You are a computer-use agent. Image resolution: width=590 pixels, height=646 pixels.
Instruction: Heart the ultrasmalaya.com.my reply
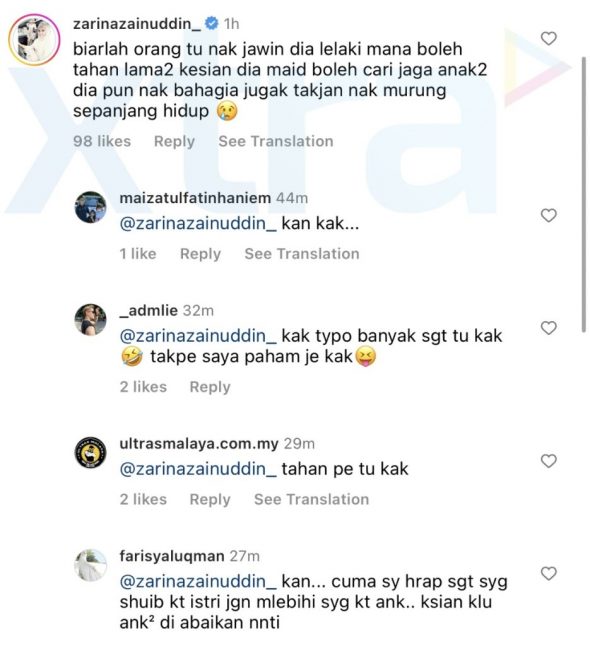click(x=548, y=461)
